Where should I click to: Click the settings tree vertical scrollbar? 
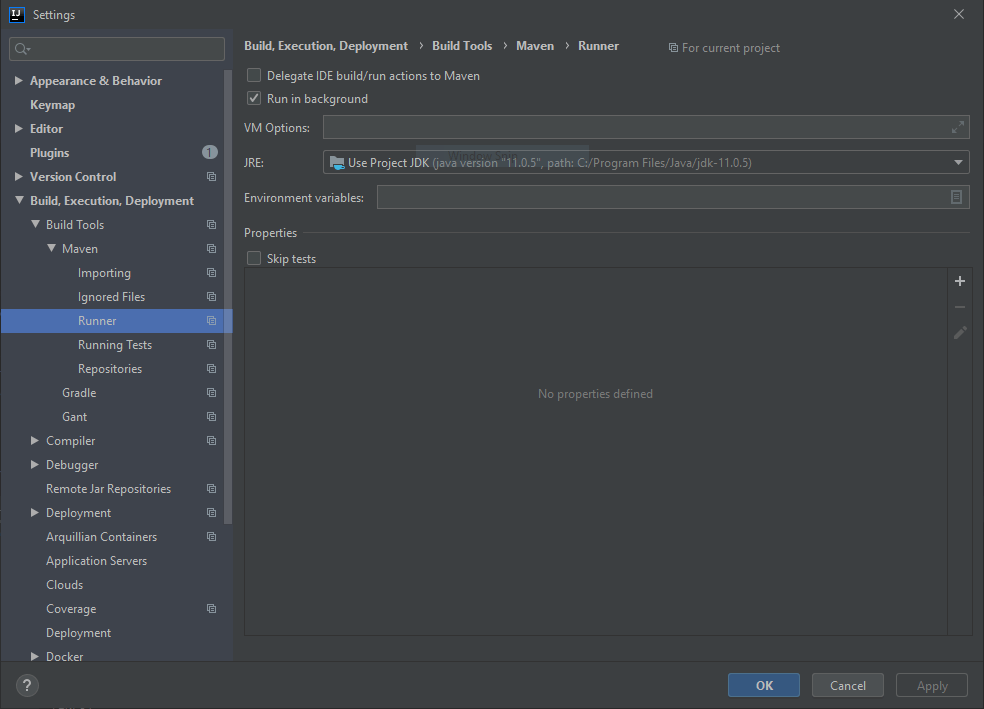coord(228,296)
